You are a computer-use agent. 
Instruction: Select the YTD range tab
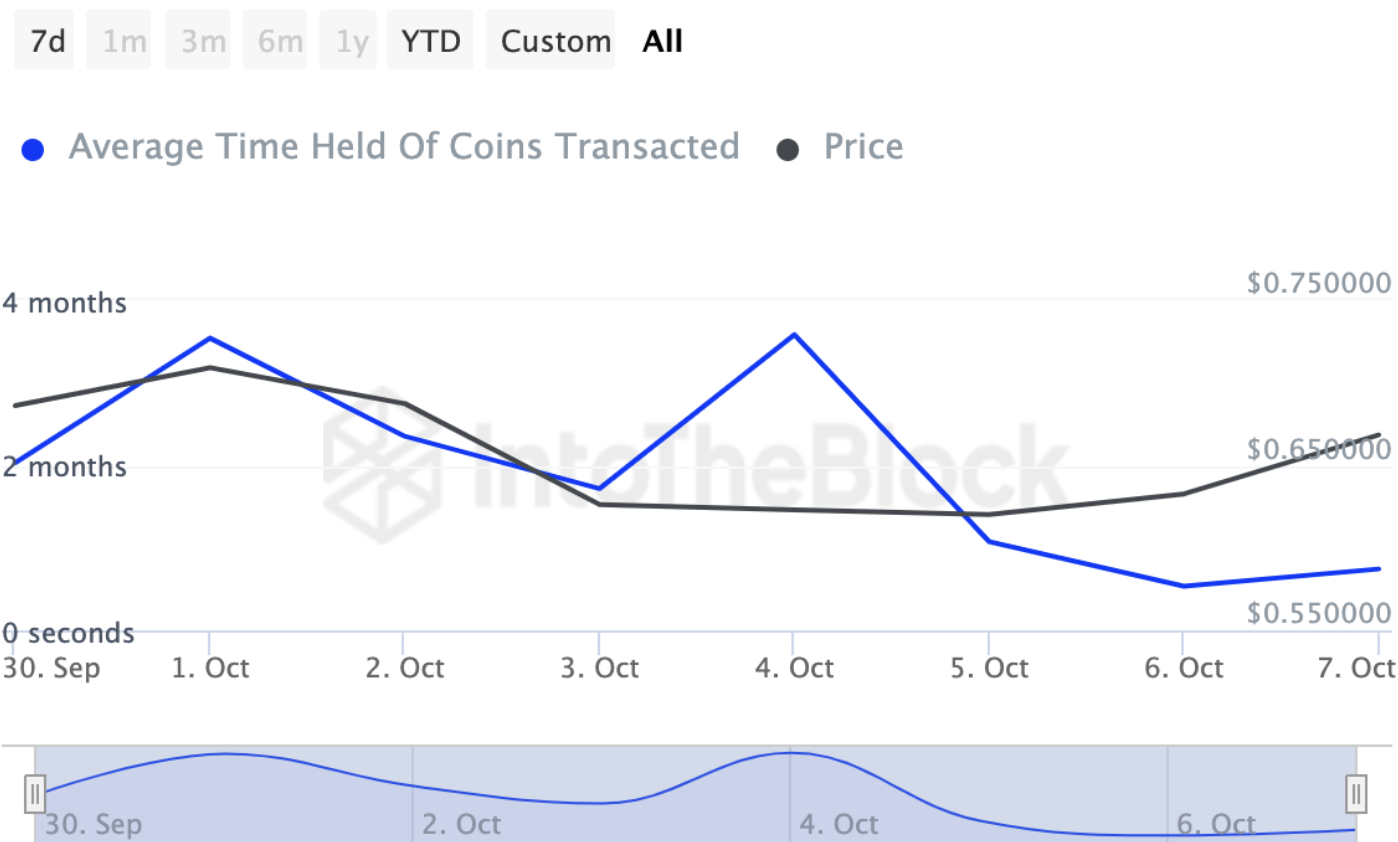click(x=430, y=42)
